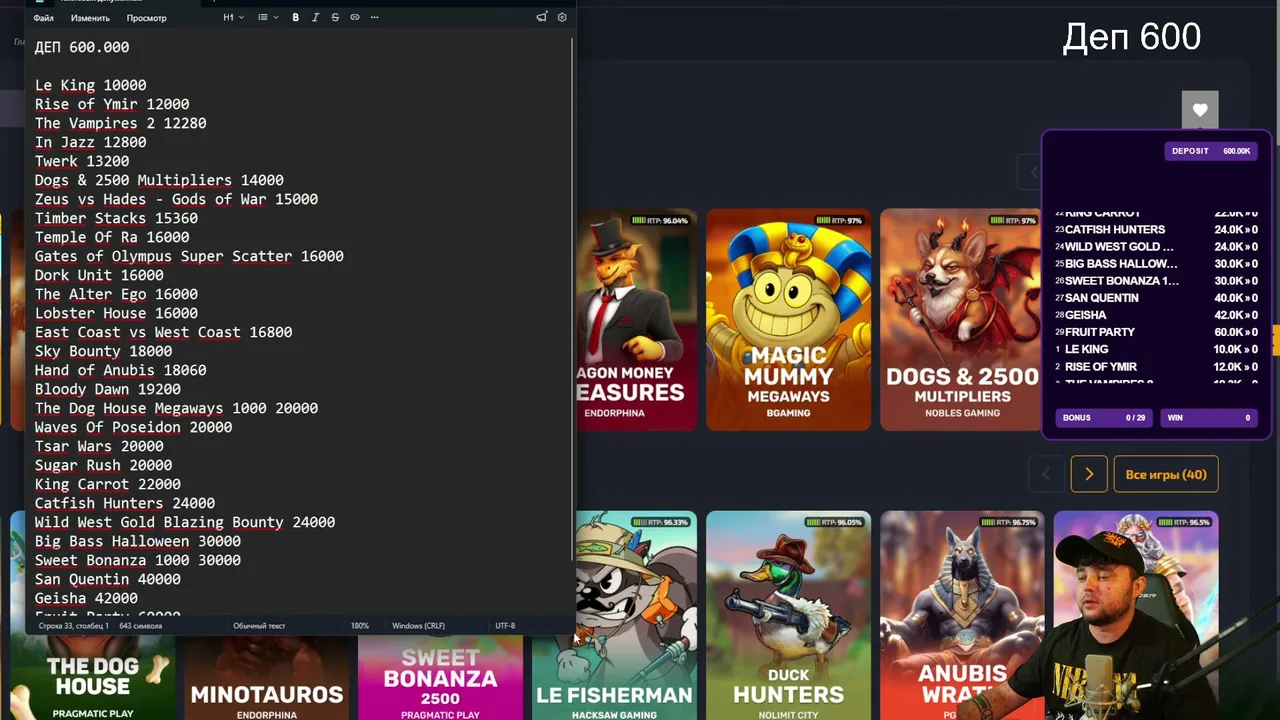The width and height of the screenshot is (1280, 720).
Task: Click the 'The Alter Ego 16000' line
Action: click(x=116, y=294)
